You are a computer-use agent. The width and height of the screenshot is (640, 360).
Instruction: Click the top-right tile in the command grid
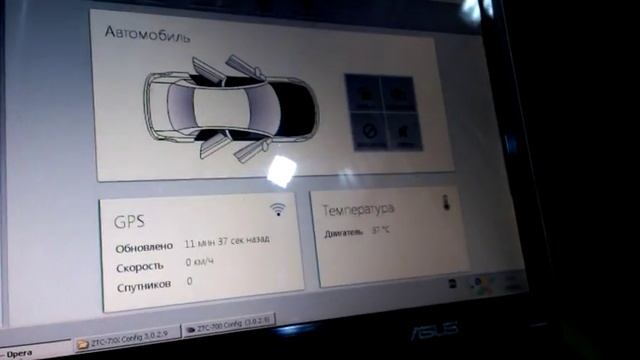398,93
